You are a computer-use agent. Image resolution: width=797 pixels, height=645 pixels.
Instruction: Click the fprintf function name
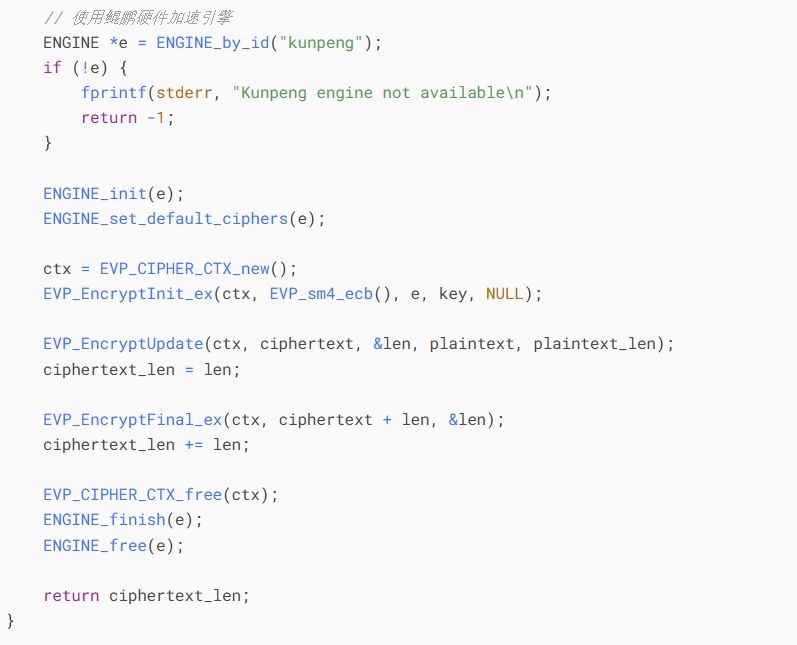click(114, 93)
